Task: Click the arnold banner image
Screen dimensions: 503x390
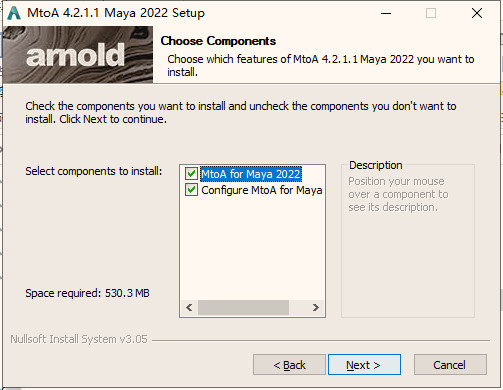Action: pyautogui.click(x=78, y=55)
